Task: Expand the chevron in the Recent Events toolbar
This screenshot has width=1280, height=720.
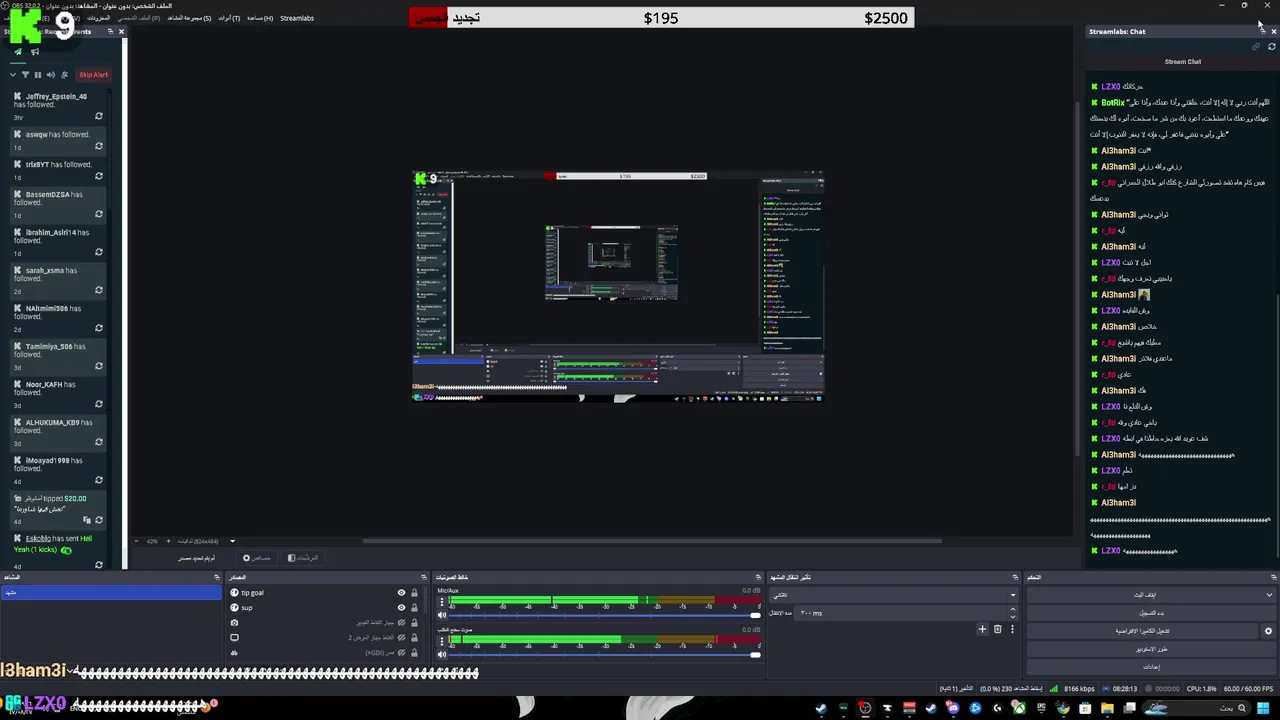Action: pos(13,75)
